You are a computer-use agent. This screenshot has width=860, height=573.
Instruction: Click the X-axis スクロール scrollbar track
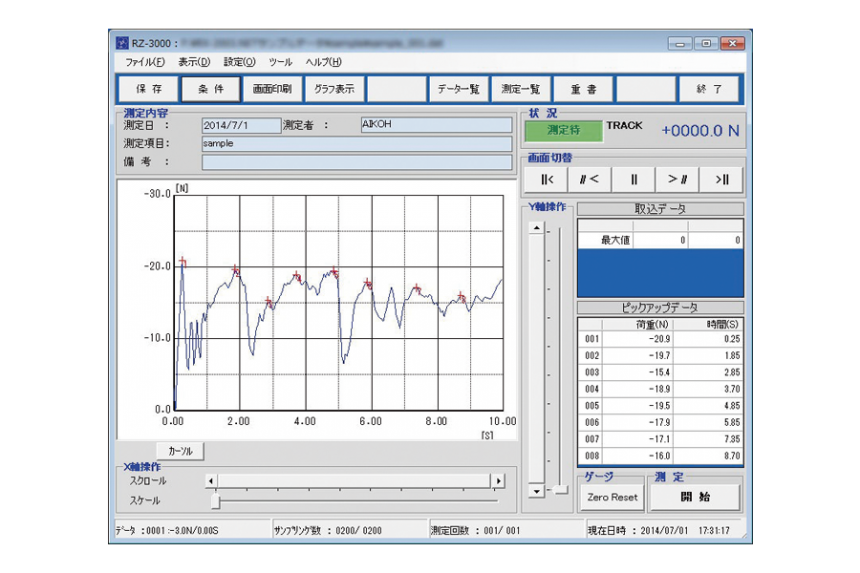click(354, 481)
